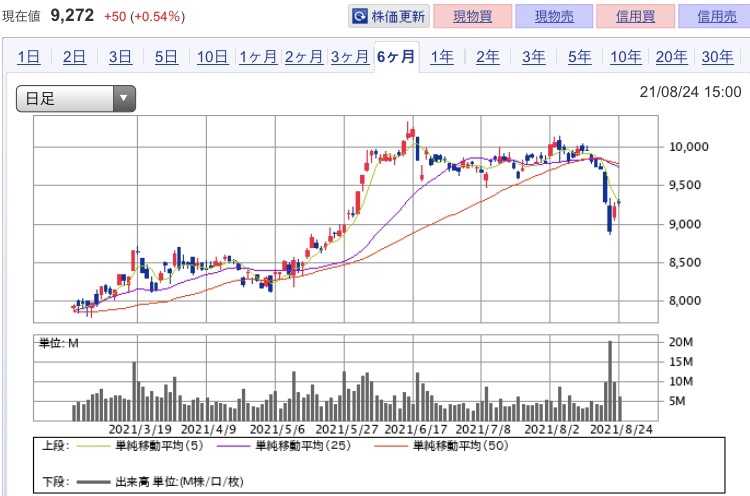The width and height of the screenshot is (750, 496).
Task: Click the 2021/5/6 date label
Action: [x=277, y=429]
